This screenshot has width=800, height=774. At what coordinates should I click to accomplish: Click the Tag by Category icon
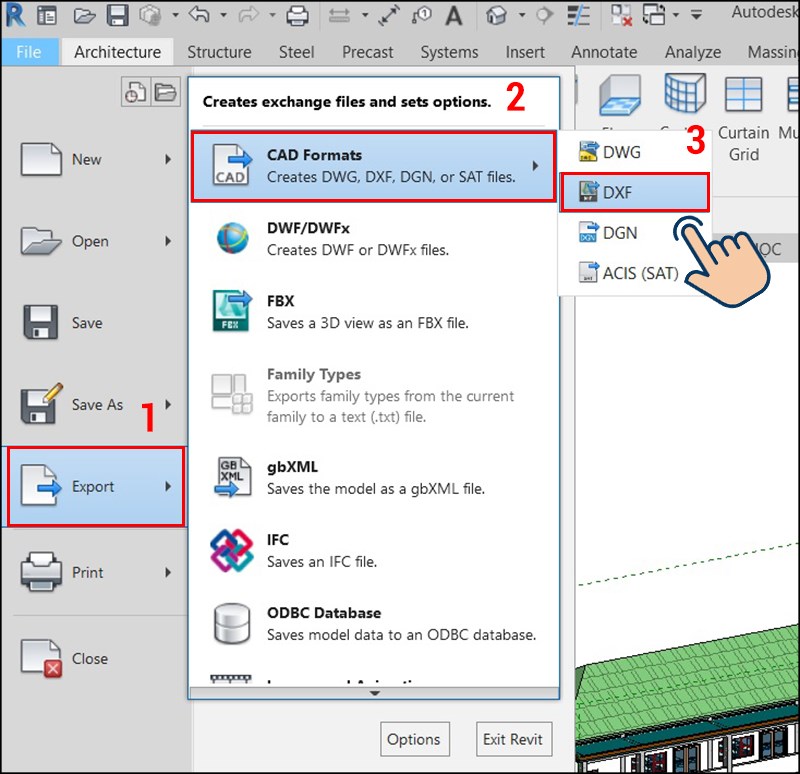click(421, 15)
